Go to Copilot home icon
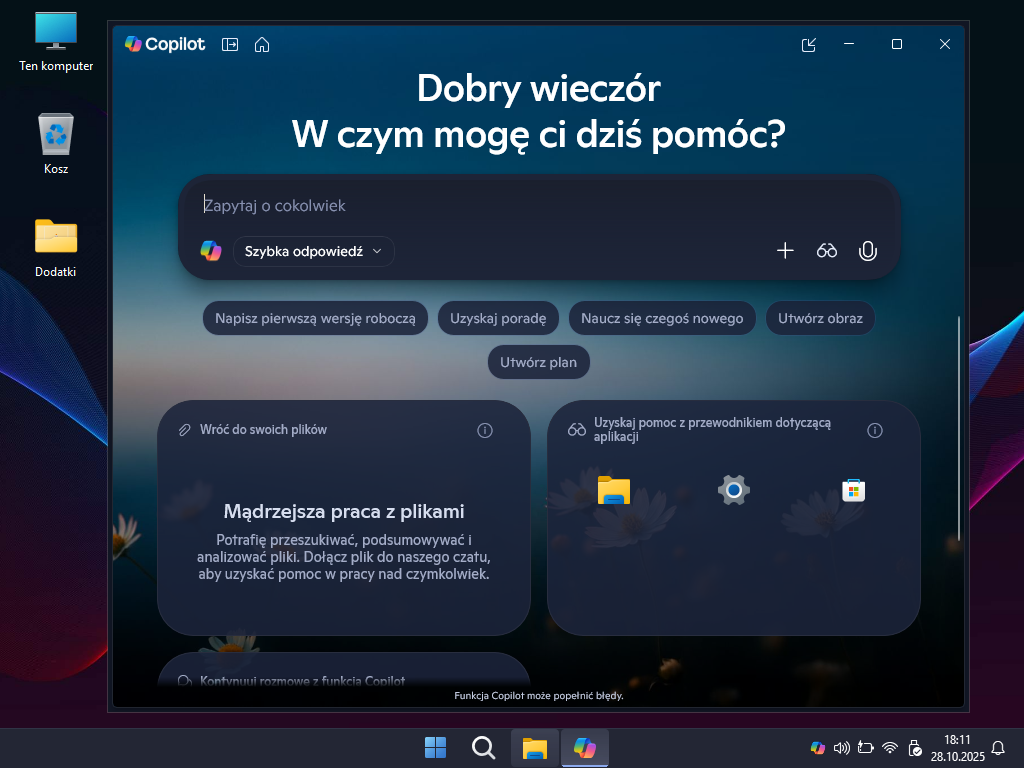Viewport: 1024px width, 768px height. click(262, 44)
